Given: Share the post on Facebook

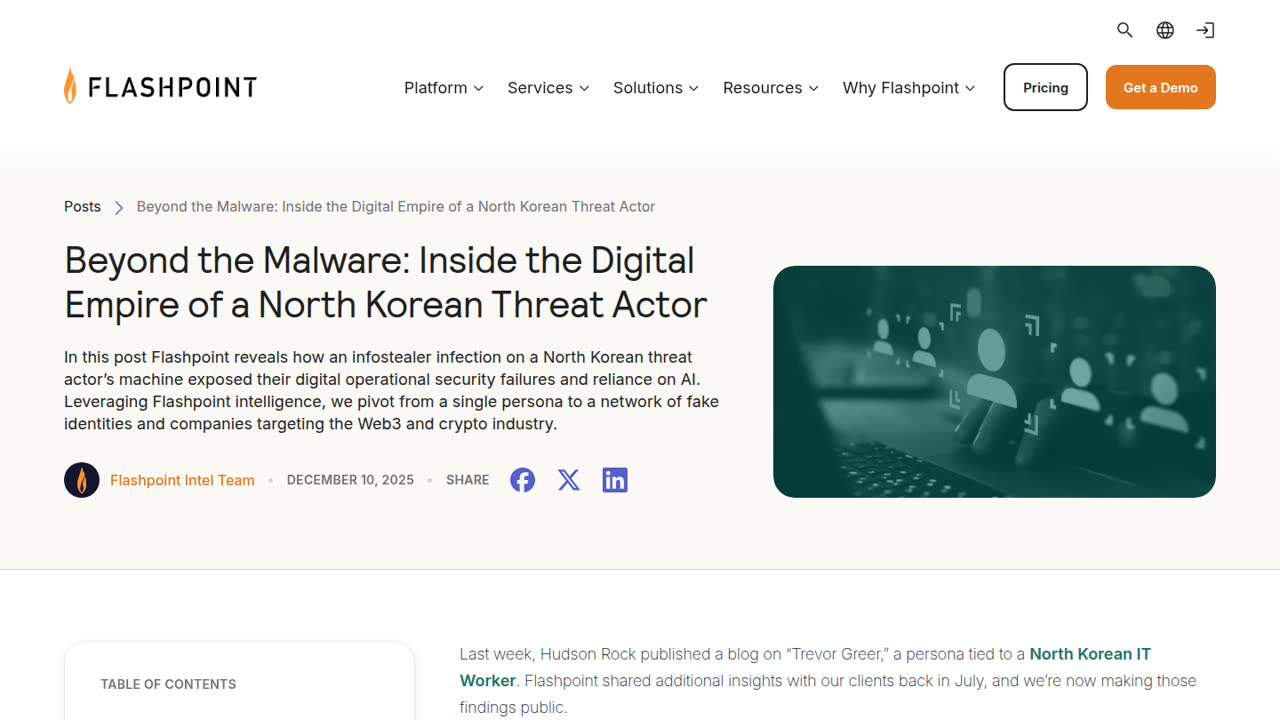Looking at the screenshot, I should point(522,480).
